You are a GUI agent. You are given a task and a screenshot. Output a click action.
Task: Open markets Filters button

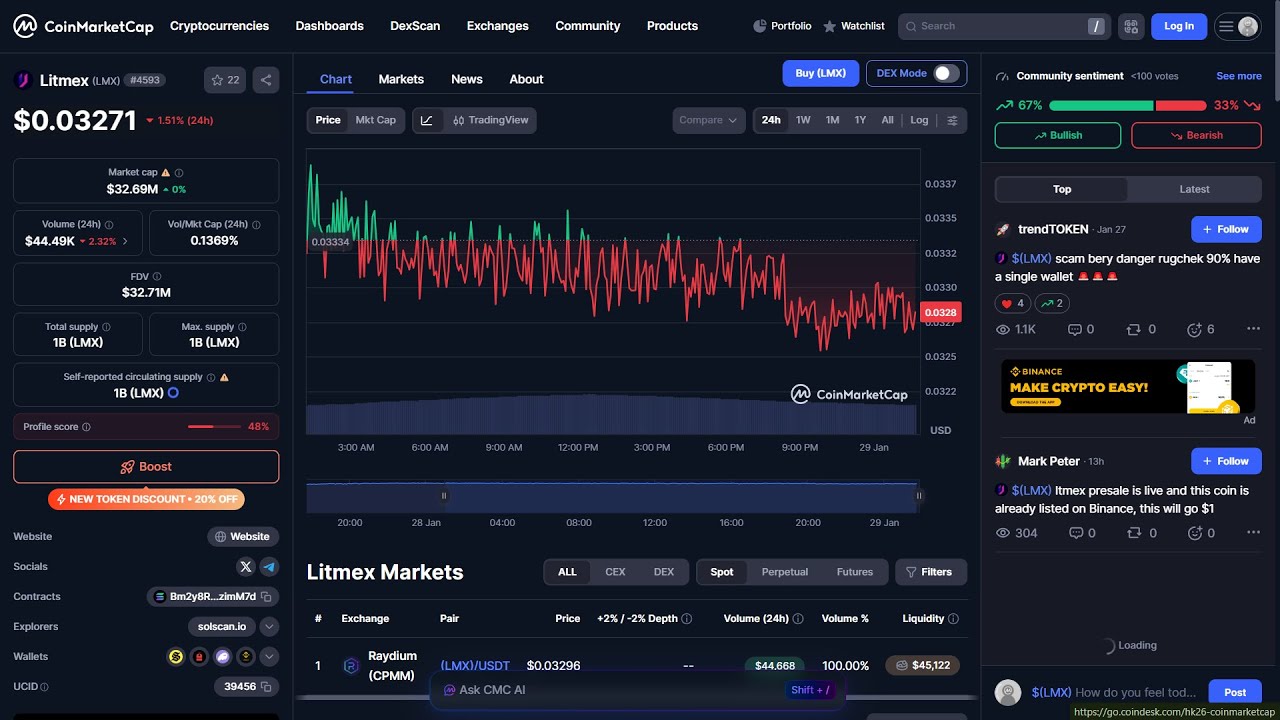(929, 572)
